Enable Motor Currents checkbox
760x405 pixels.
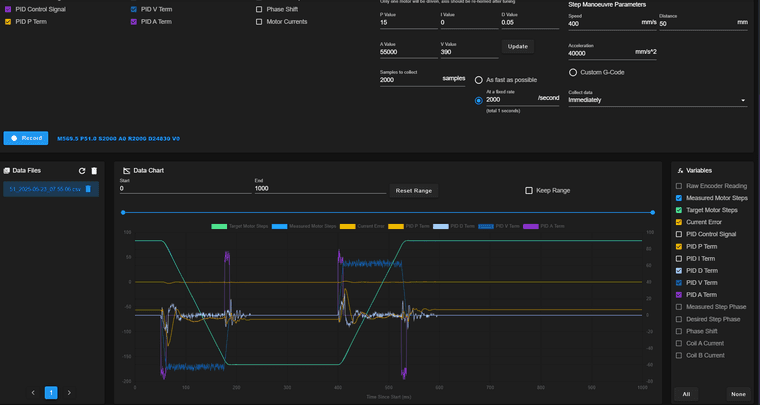pos(259,22)
